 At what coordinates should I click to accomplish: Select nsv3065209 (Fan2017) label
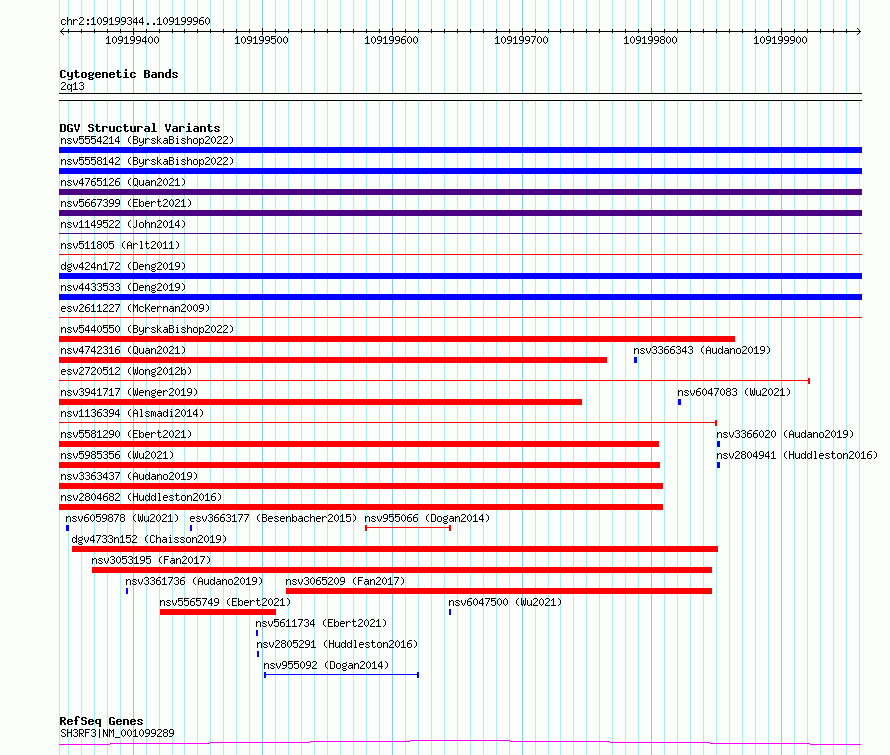pyautogui.click(x=345, y=581)
